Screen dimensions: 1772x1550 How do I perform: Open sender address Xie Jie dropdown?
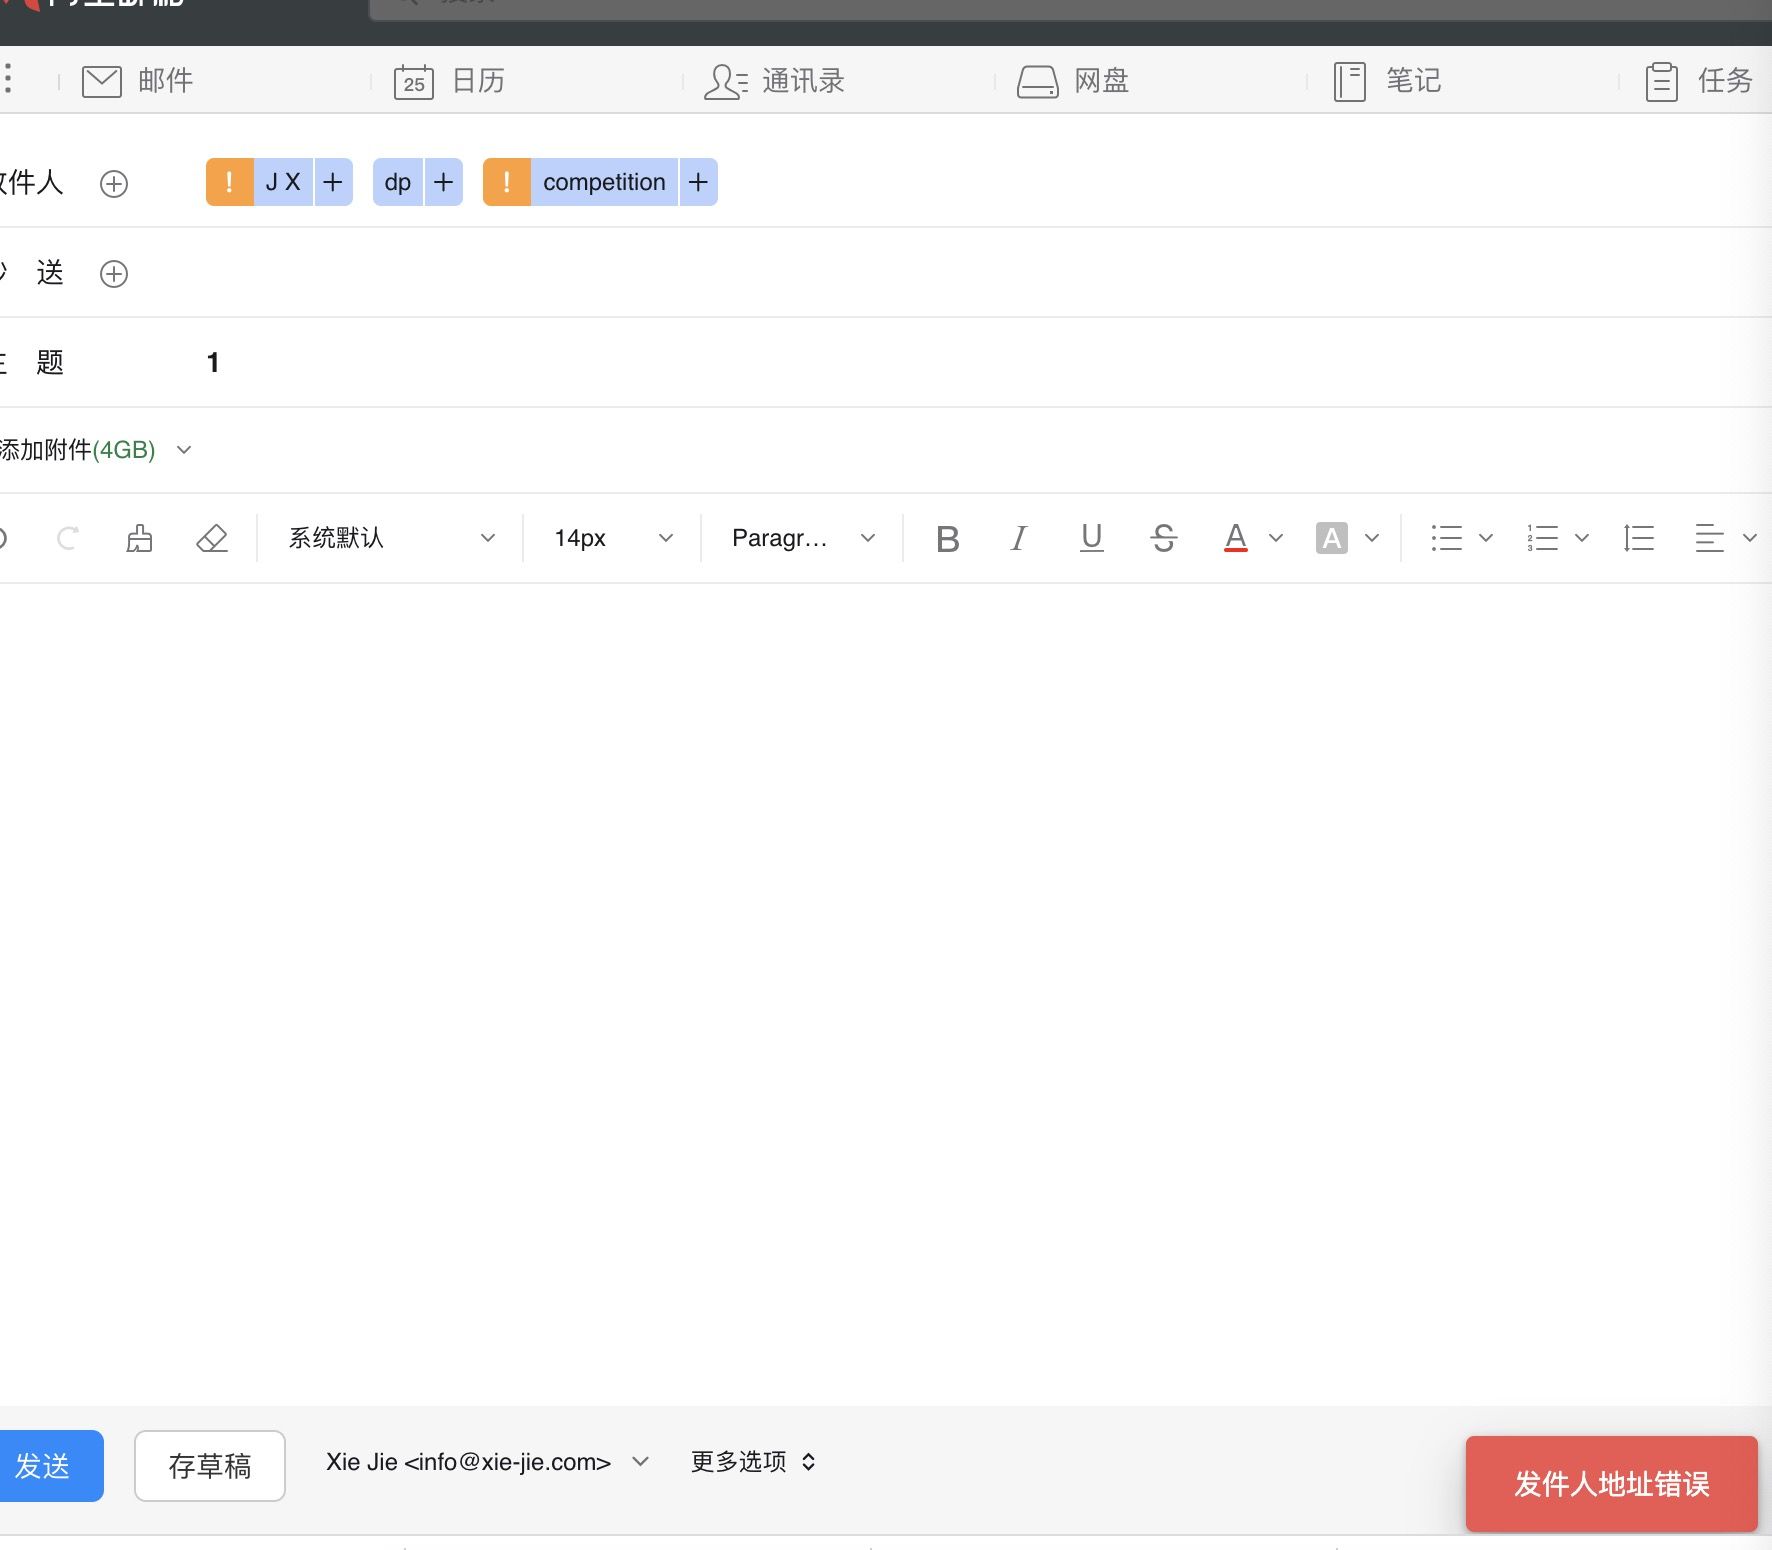(x=488, y=1462)
